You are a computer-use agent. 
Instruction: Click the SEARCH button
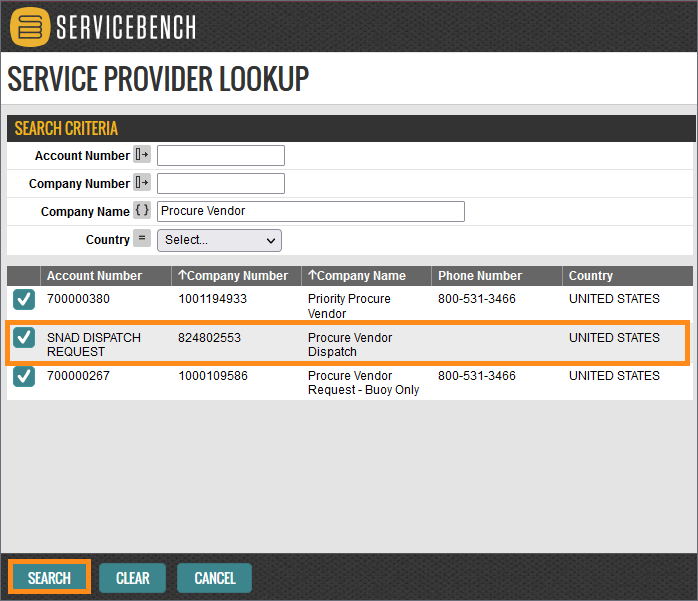49,578
